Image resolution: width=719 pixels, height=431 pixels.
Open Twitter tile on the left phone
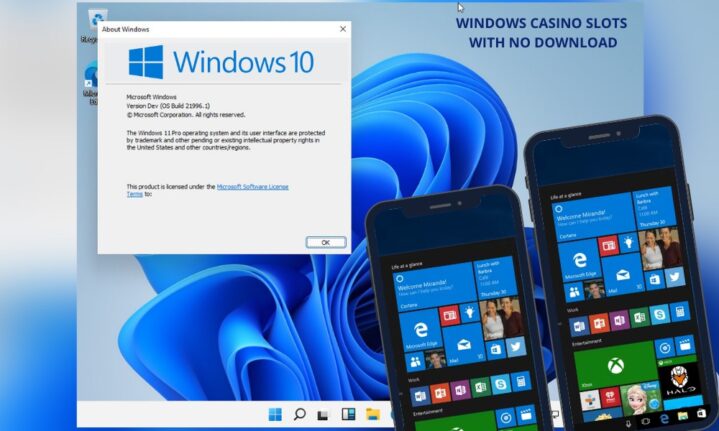pyautogui.click(x=516, y=347)
